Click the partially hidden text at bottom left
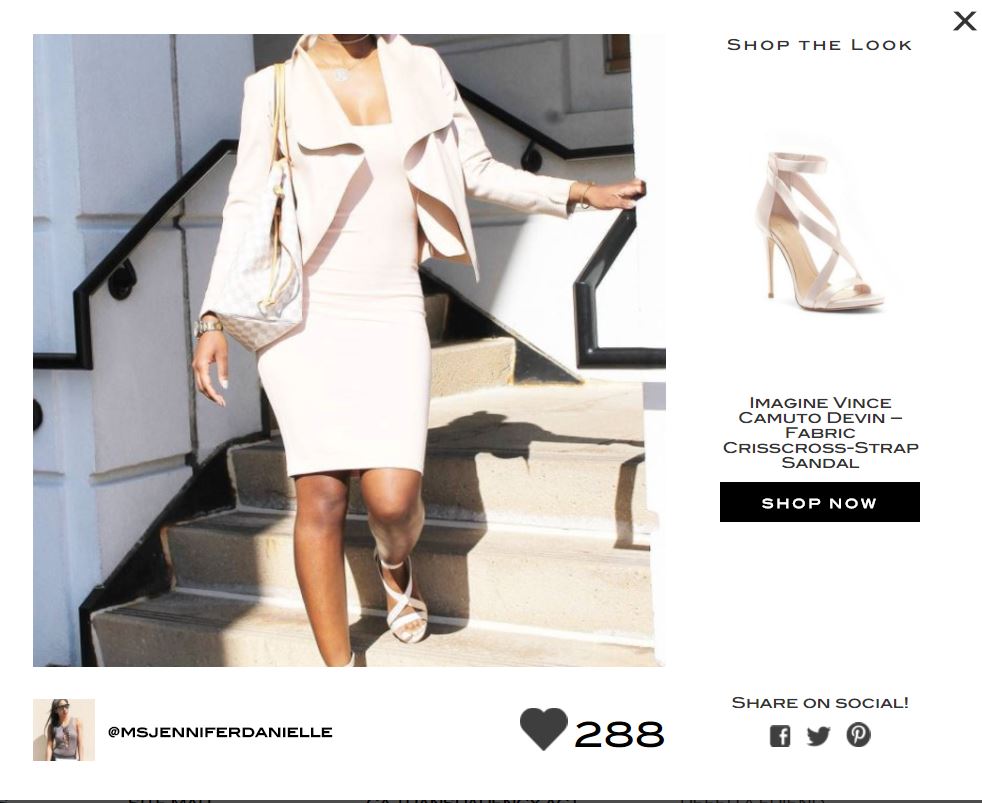This screenshot has height=803, width=982. (x=170, y=799)
